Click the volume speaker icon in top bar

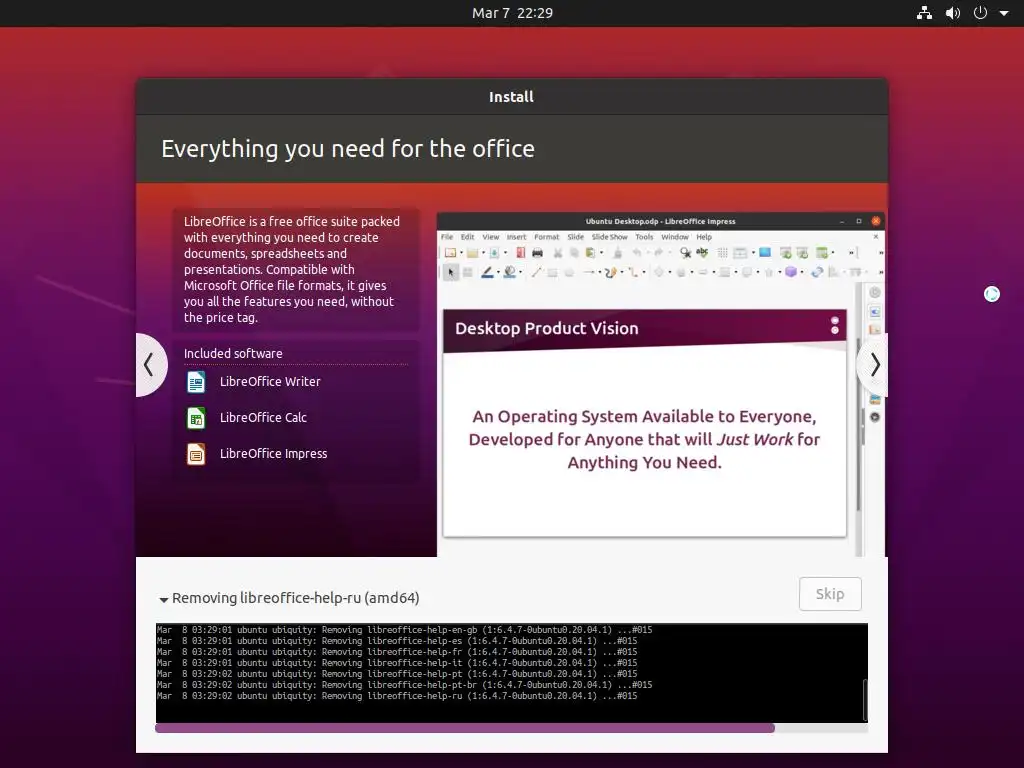[x=953, y=13]
